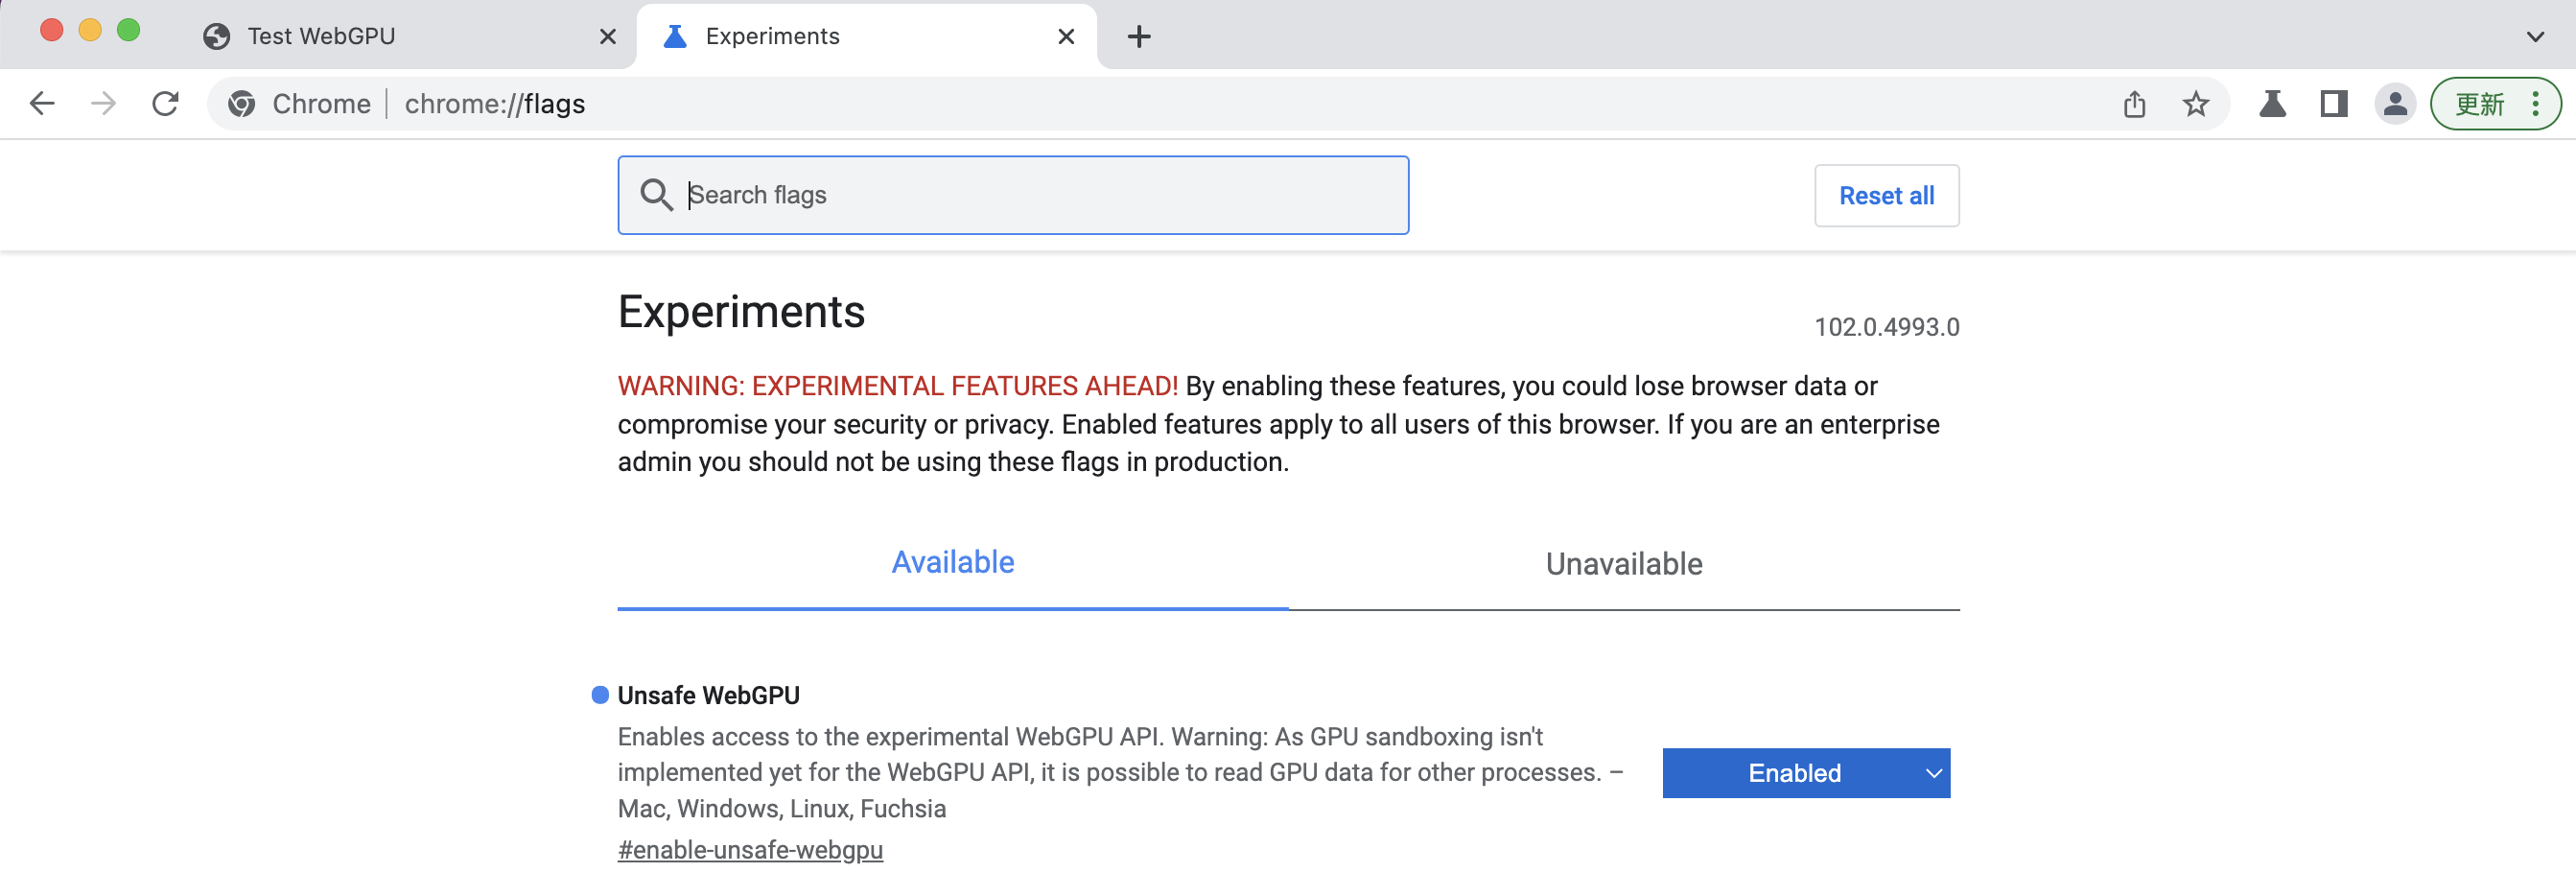Switch to the Unavailable tab
Image resolution: width=2576 pixels, height=896 pixels.
tap(1623, 564)
